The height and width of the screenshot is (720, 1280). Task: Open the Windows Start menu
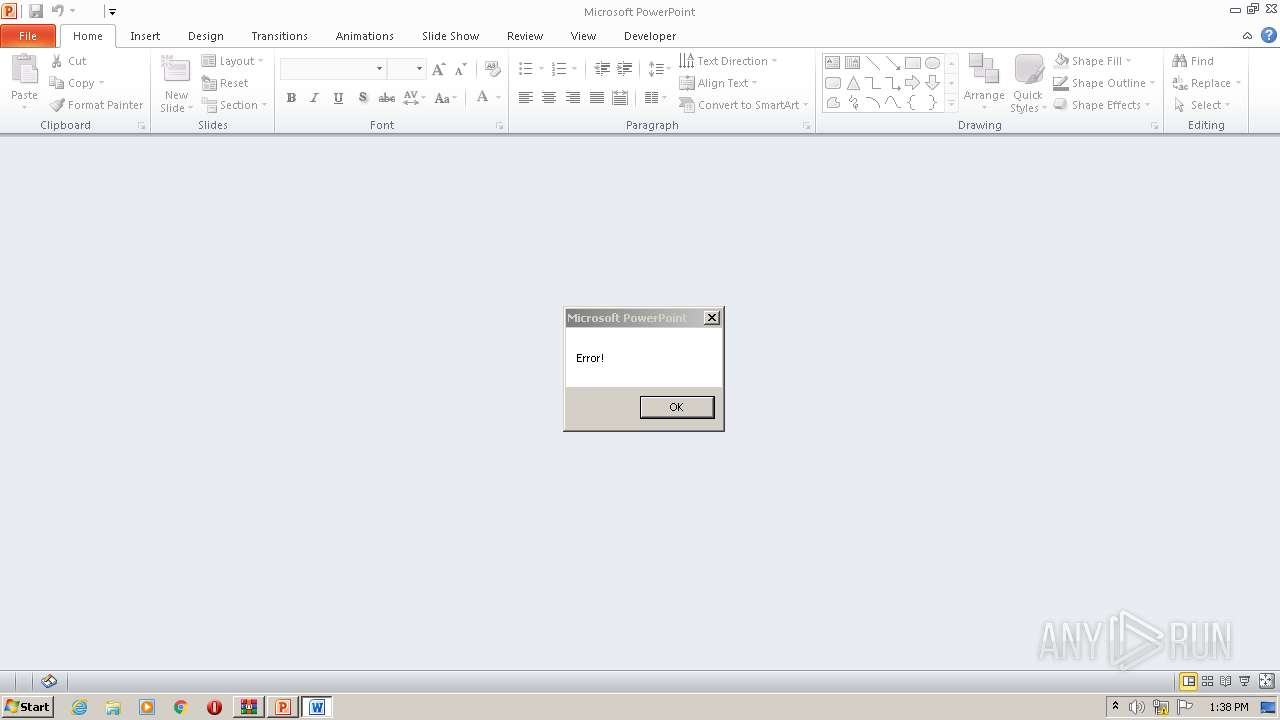point(27,707)
